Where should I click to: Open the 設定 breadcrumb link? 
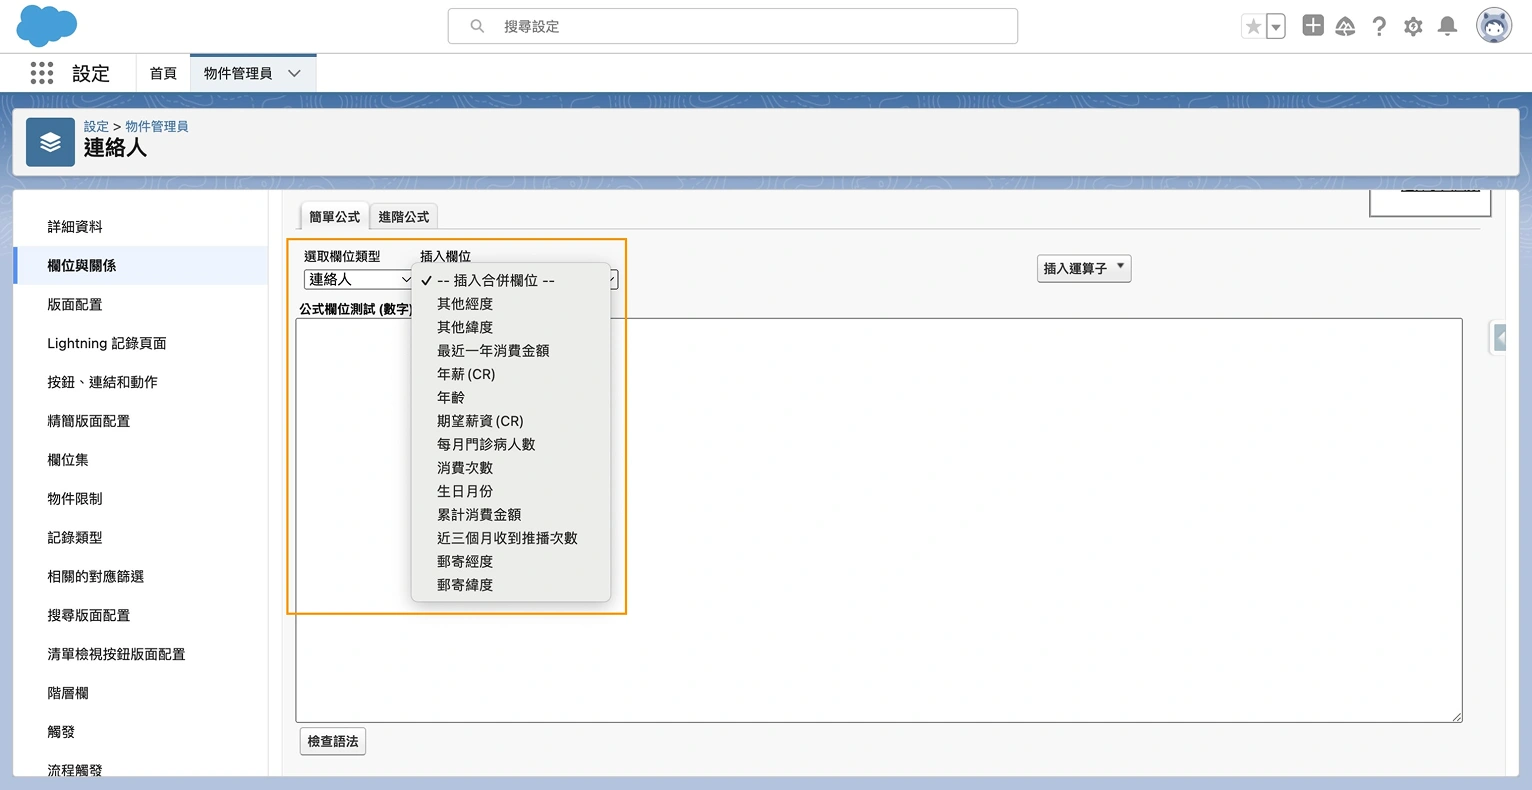coord(95,126)
